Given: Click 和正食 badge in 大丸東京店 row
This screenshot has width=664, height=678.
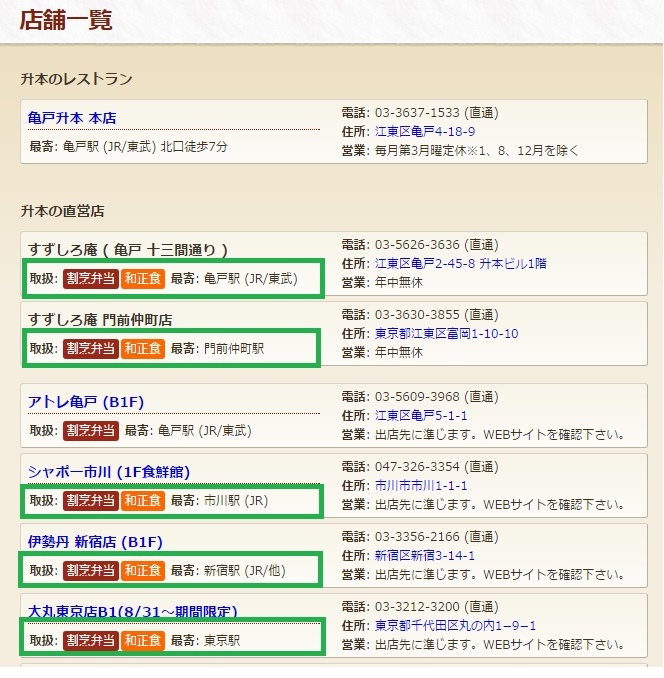Looking at the screenshot, I should pyautogui.click(x=143, y=641).
